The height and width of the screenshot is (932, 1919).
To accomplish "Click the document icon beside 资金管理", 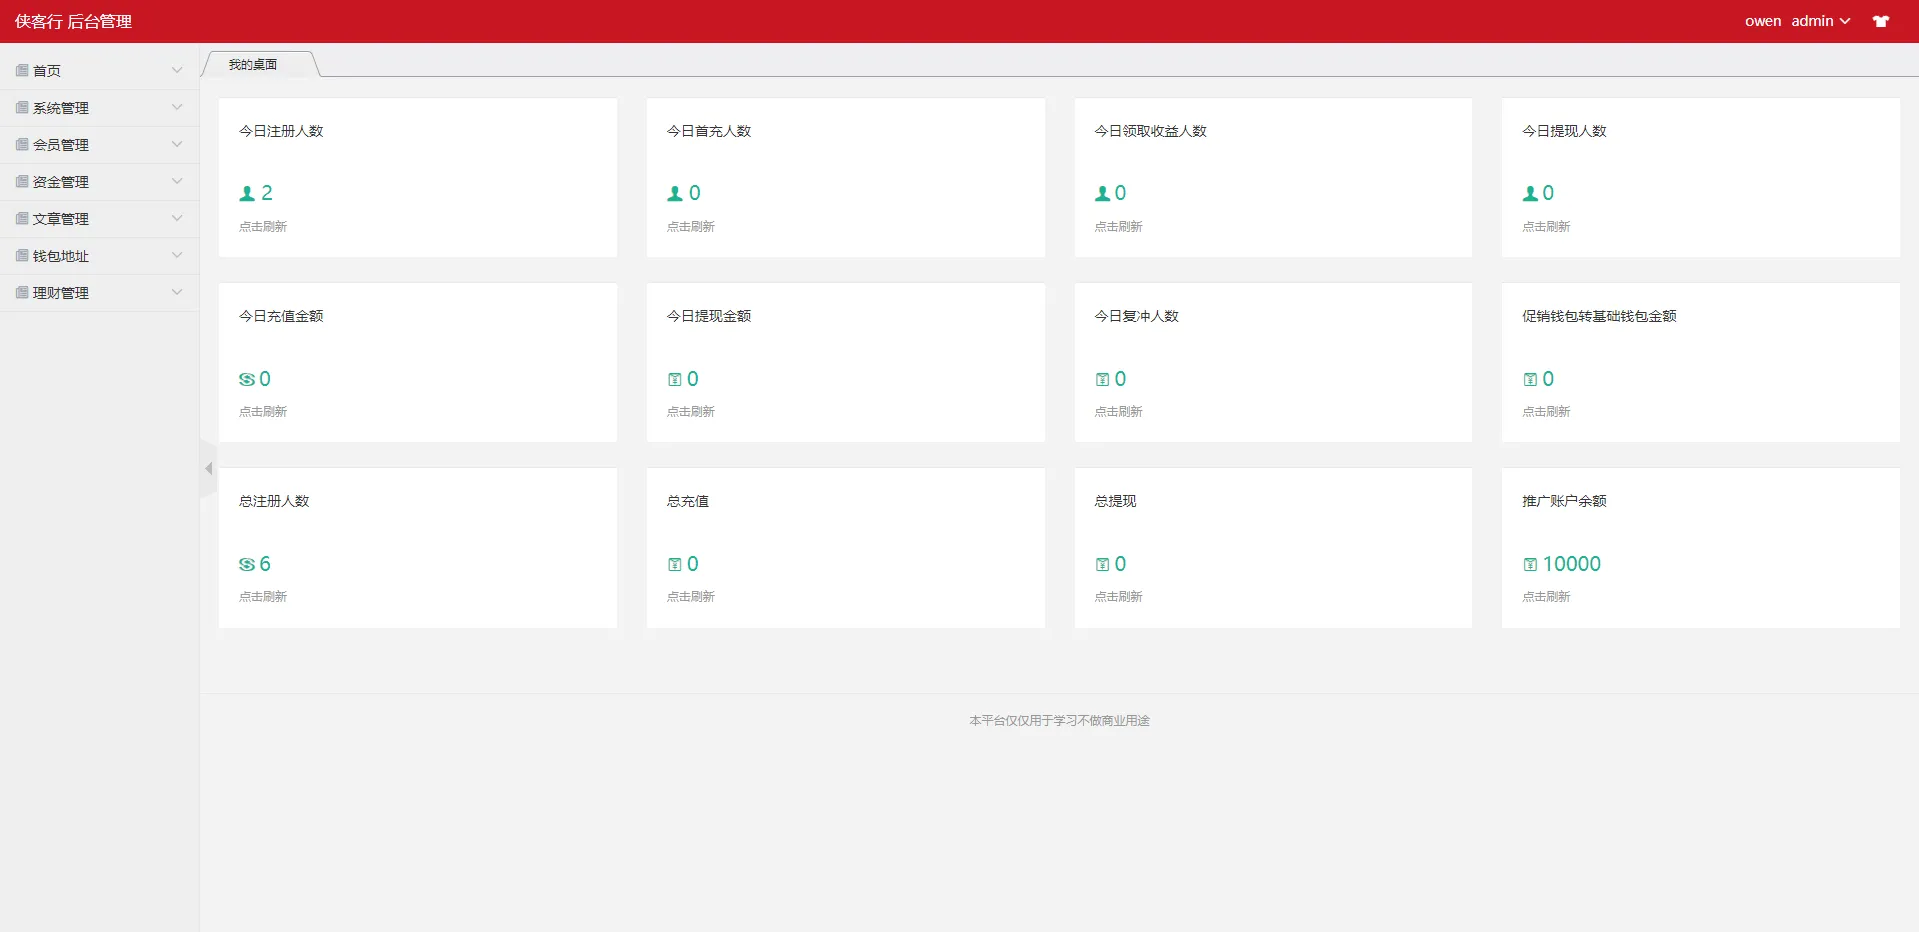I will (20, 181).
